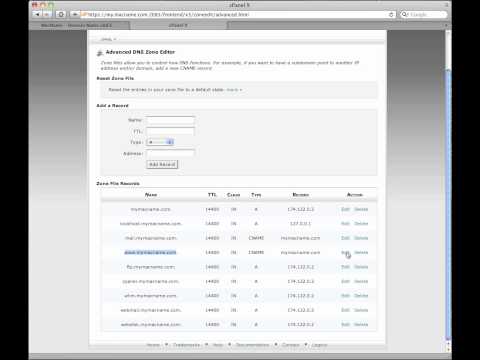Click the Advanced DNS Zone Editor heading icon
Viewport: 480px width, 360px height.
[99, 53]
